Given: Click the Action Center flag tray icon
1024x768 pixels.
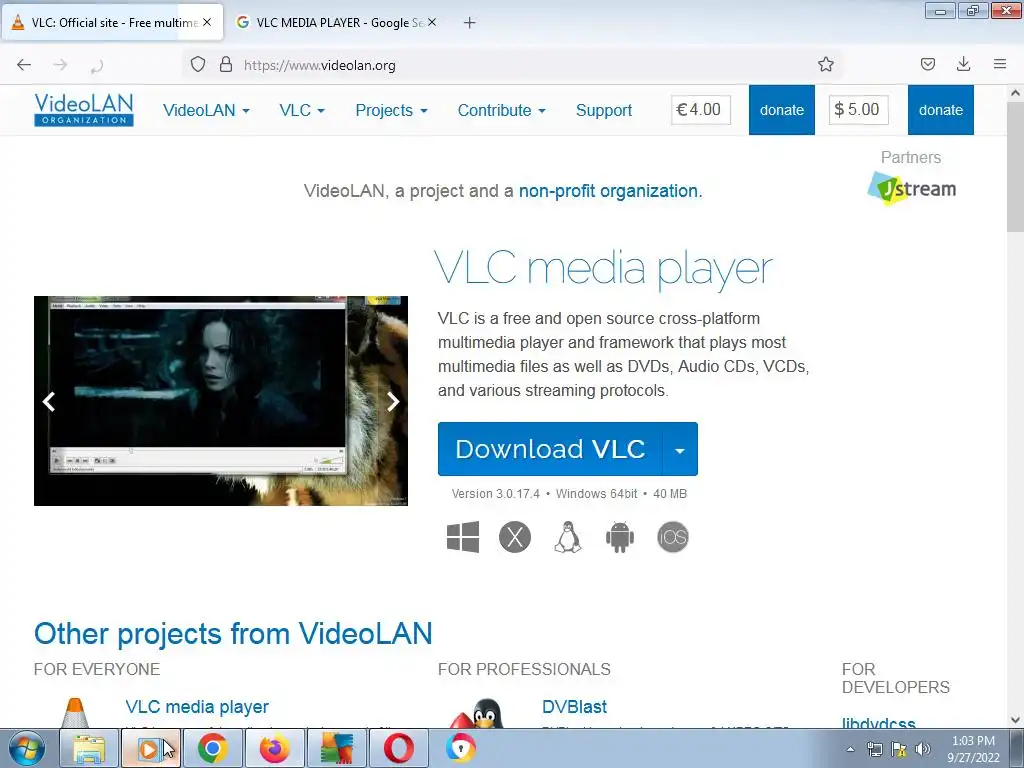Looking at the screenshot, I should pos(899,749).
